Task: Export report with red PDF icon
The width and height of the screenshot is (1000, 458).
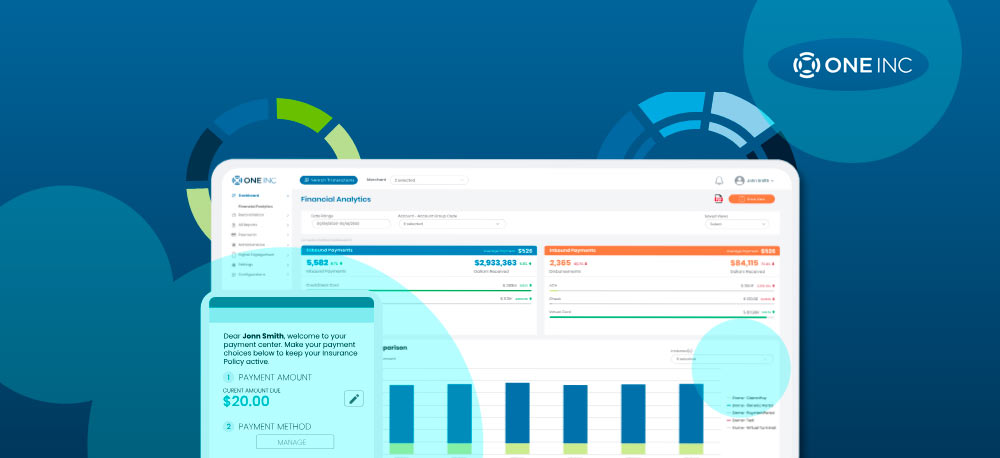Action: (x=719, y=199)
